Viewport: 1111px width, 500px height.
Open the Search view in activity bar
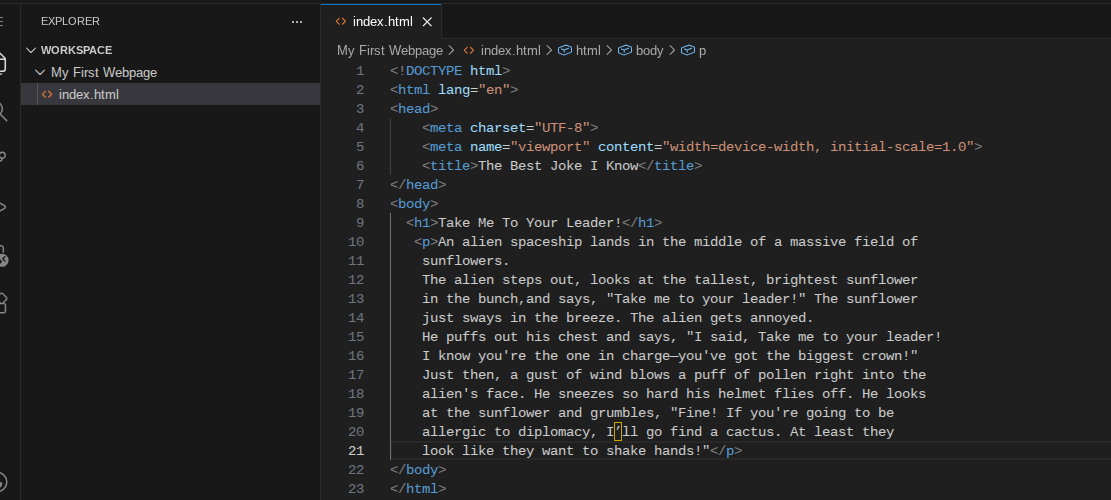(x=4, y=112)
